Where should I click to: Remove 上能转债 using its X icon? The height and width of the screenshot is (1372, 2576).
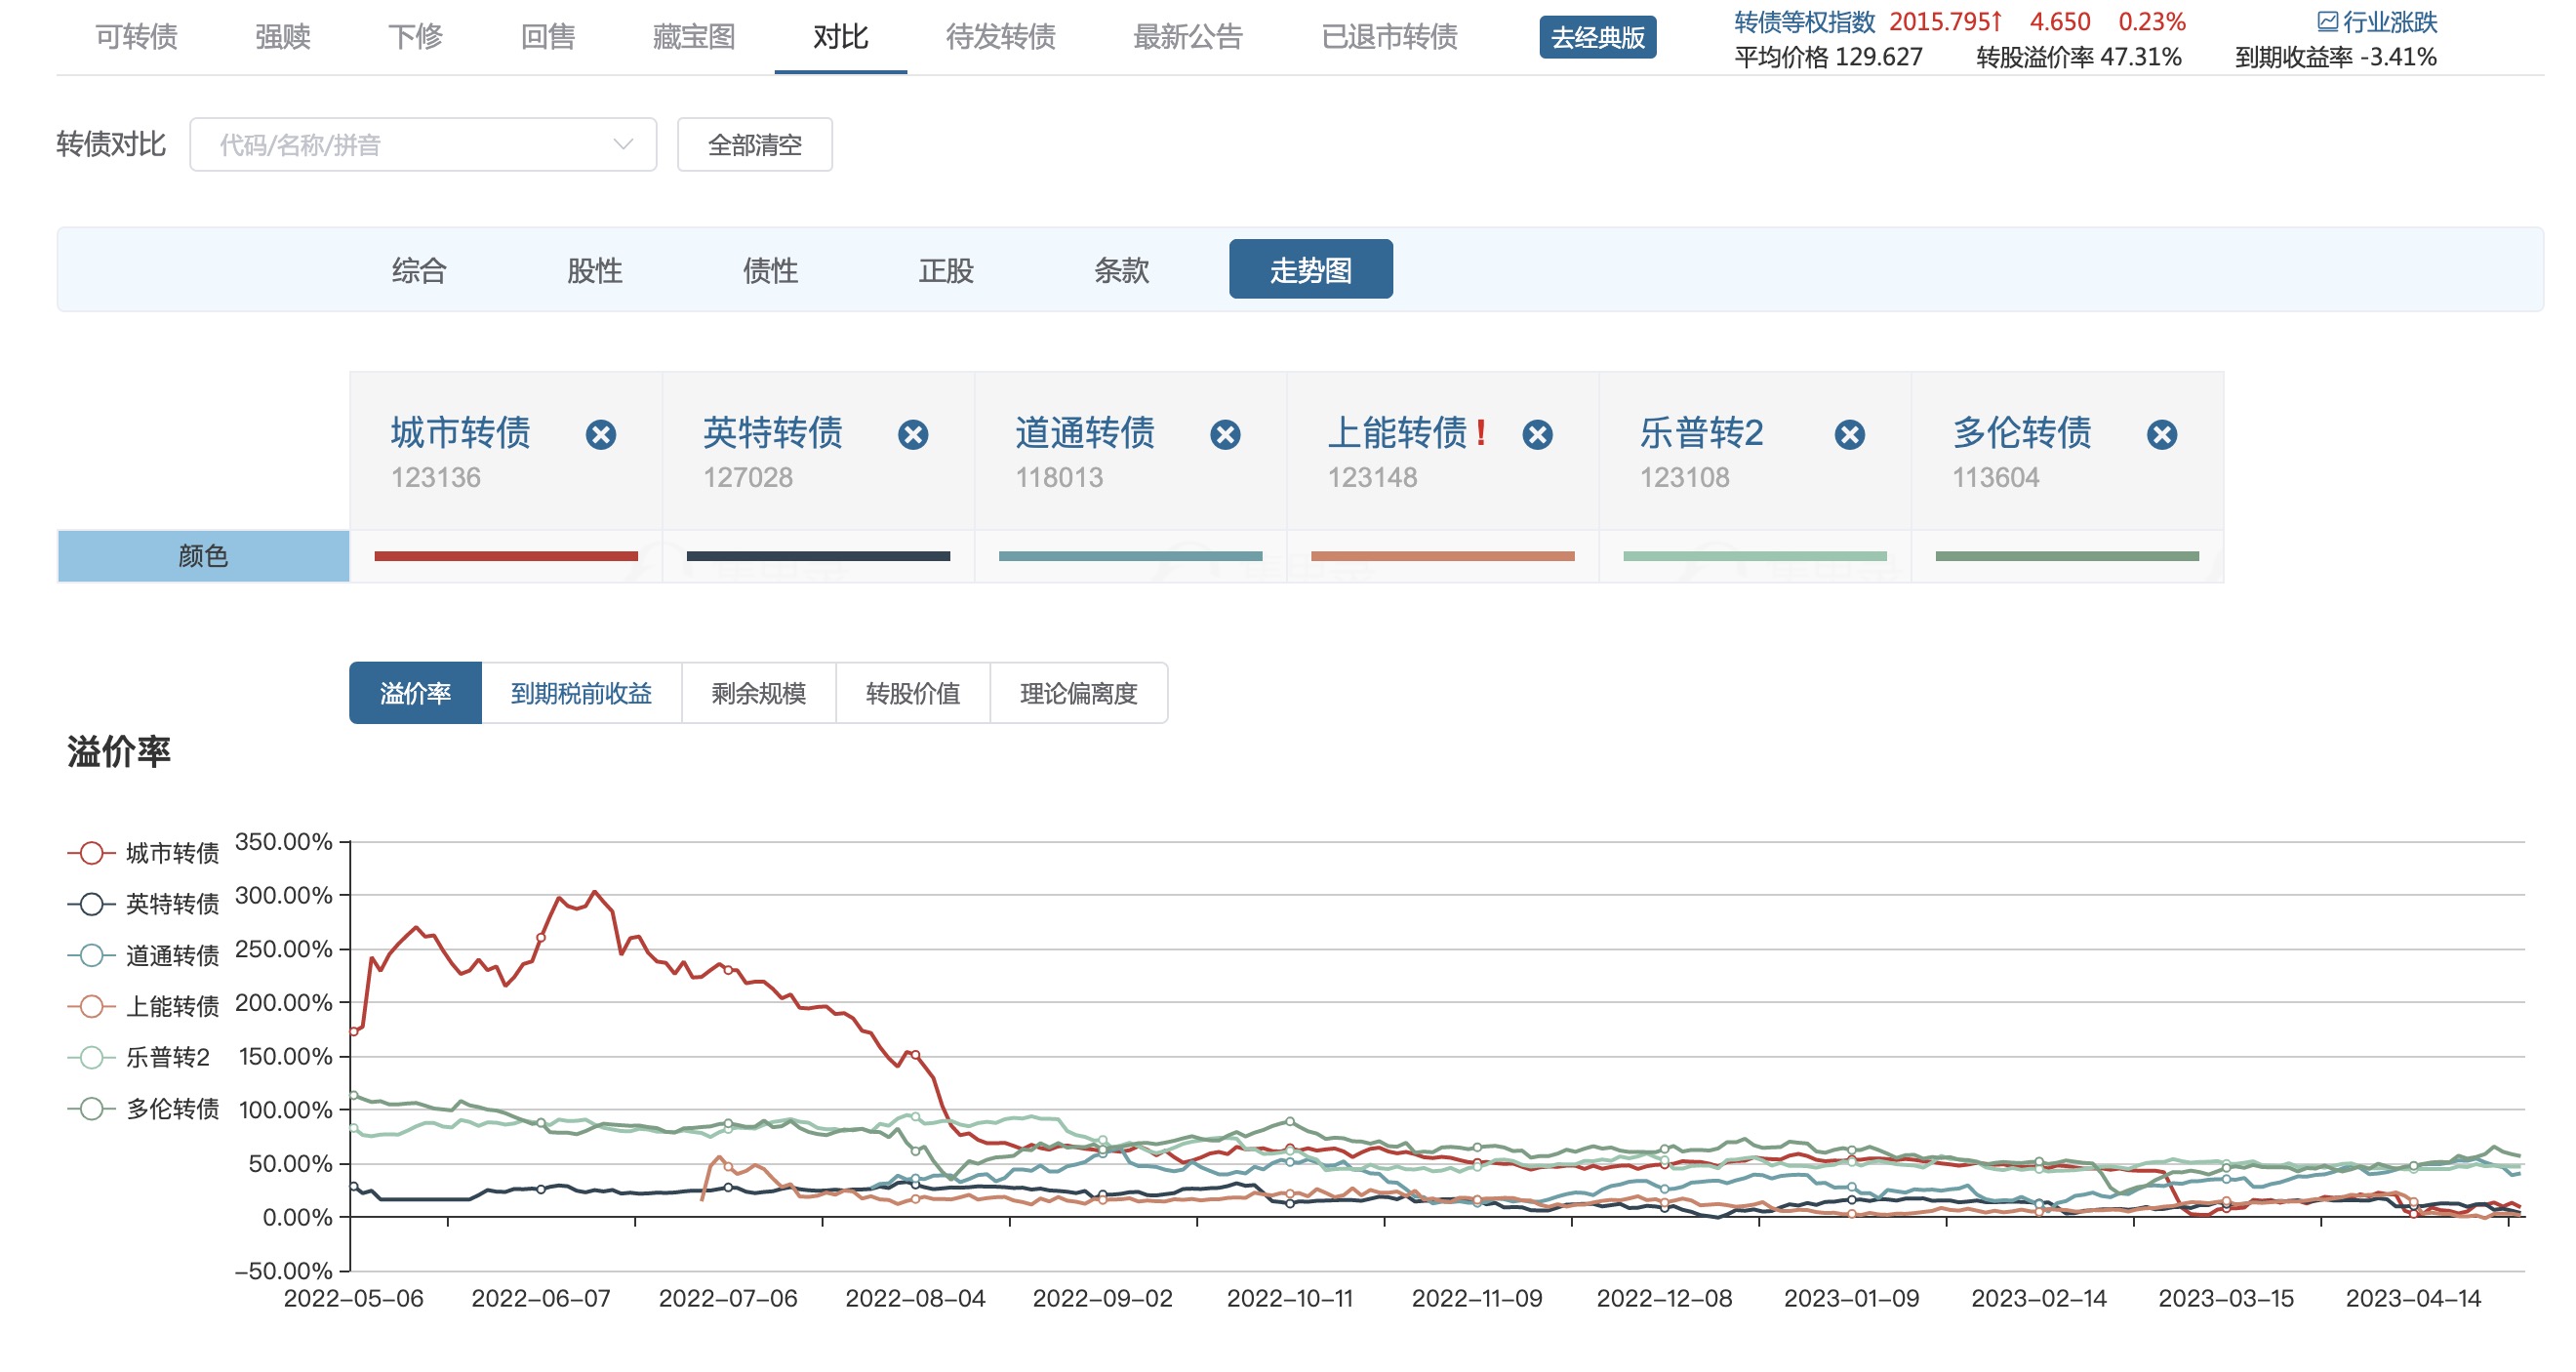coord(1537,435)
